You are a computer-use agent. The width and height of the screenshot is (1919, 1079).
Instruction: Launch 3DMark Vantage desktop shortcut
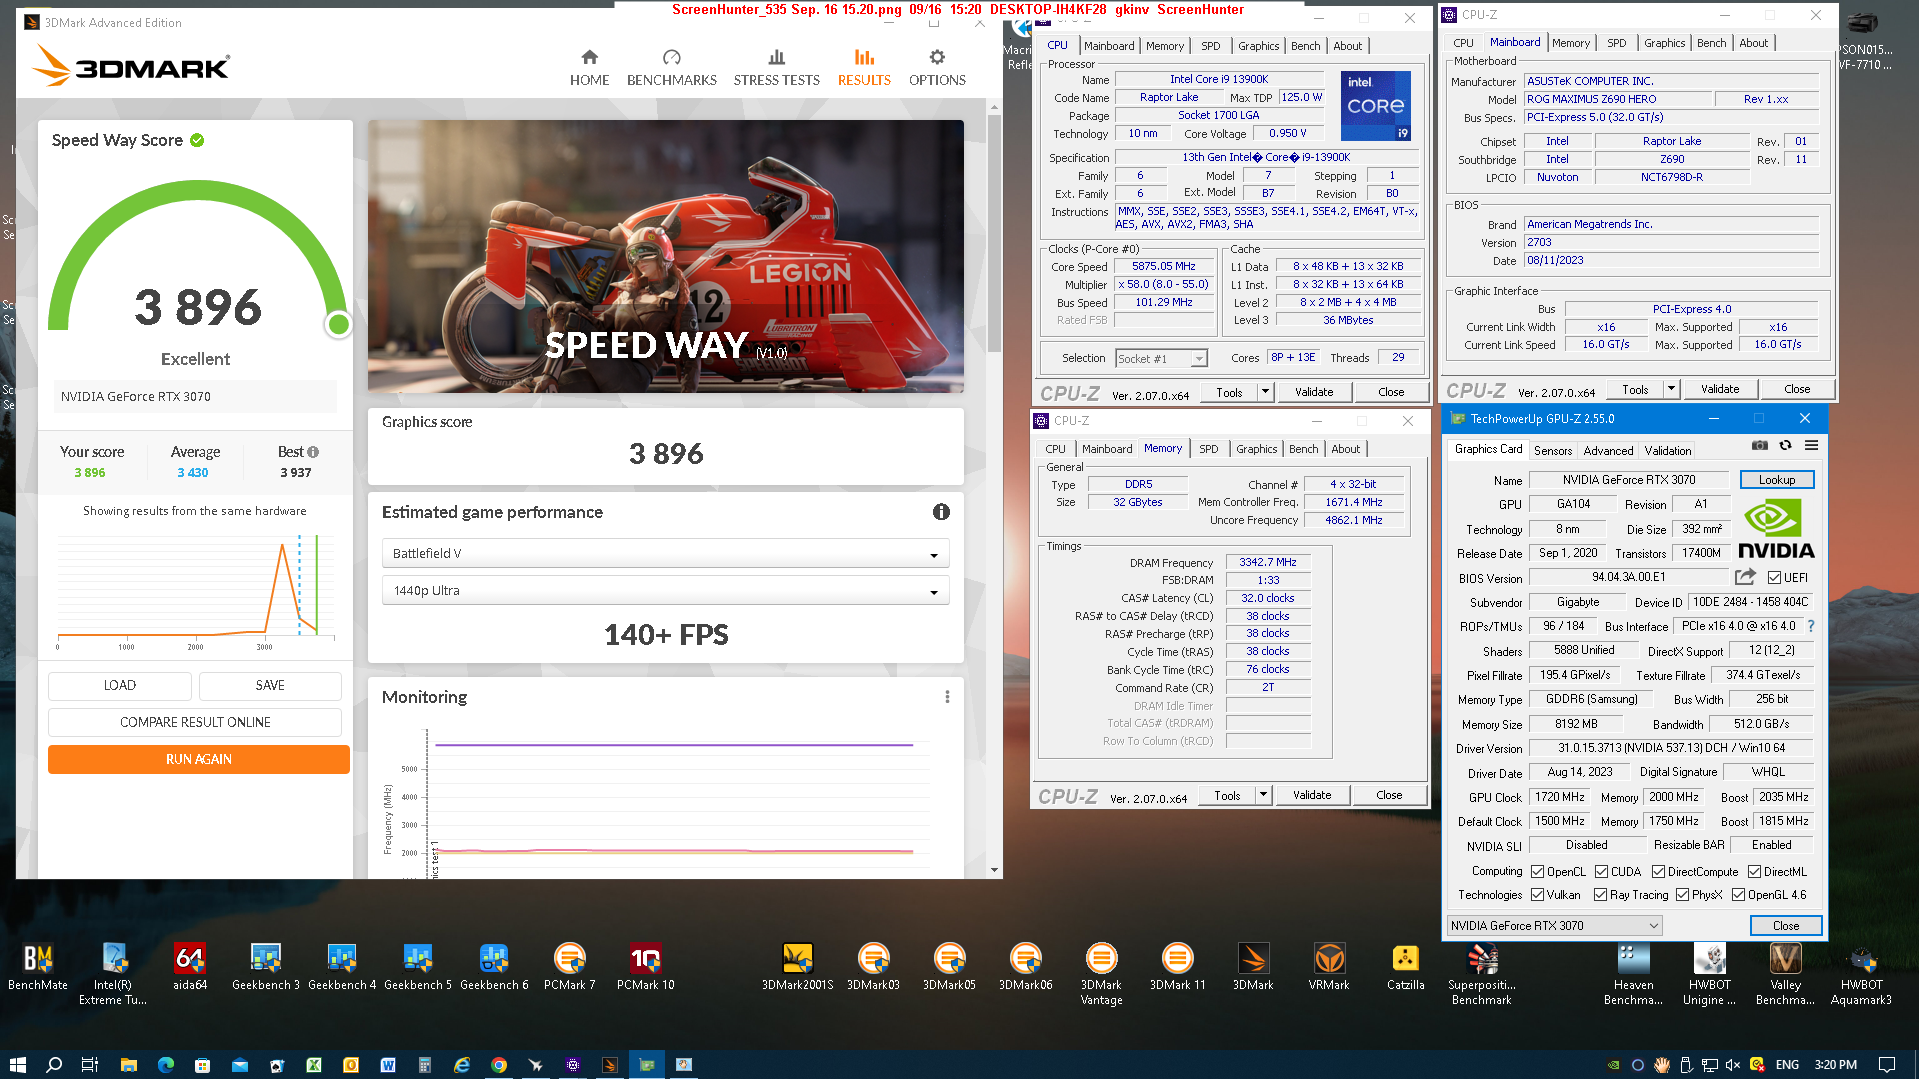point(1101,974)
